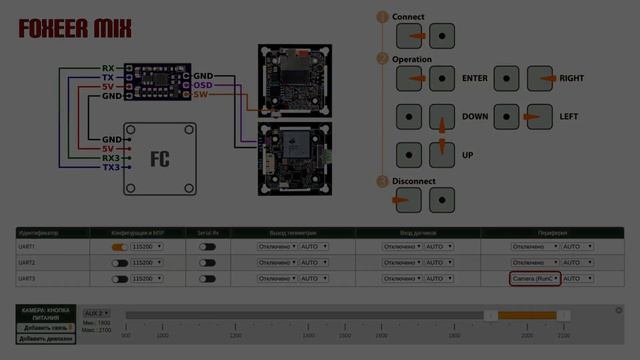Click the UART2 identifier cell
The width and height of the screenshot is (640, 360).
(53, 262)
